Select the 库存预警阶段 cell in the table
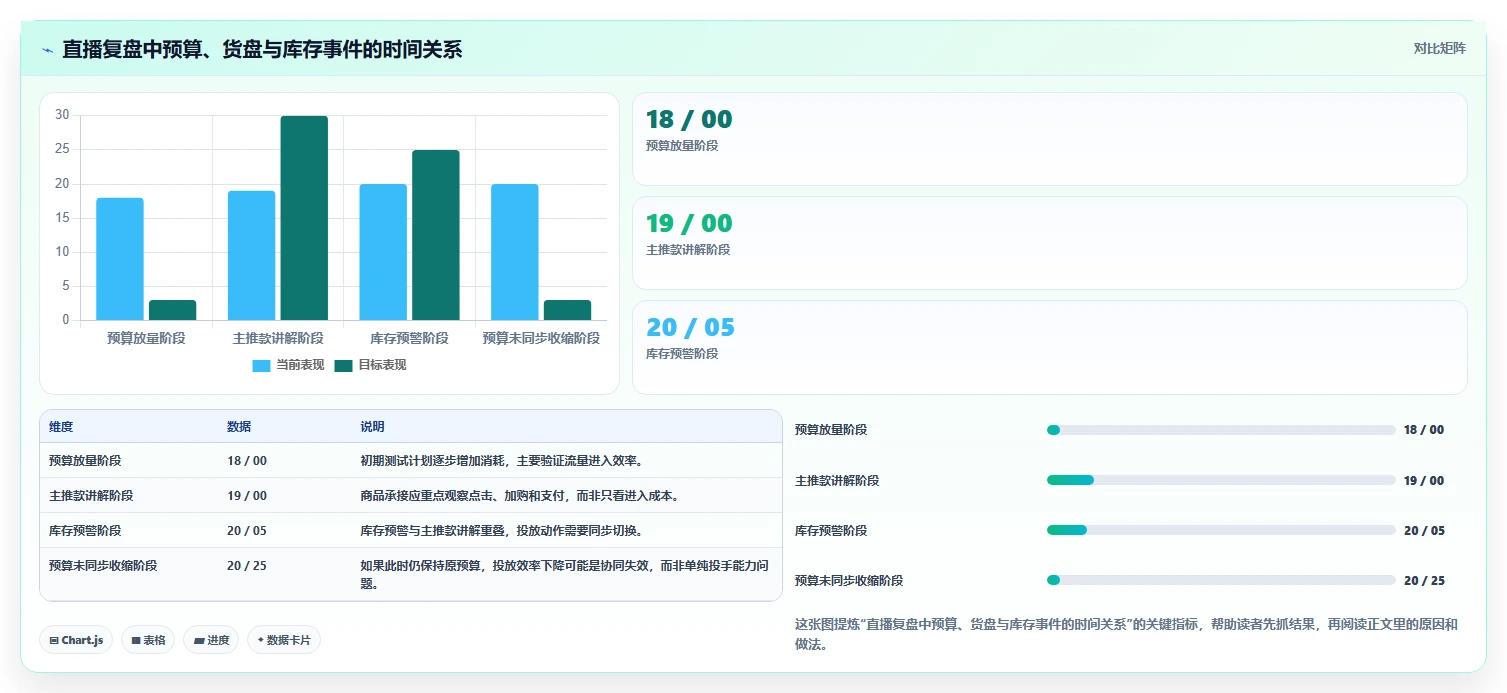The width and height of the screenshot is (1507, 693). [x=85, y=531]
